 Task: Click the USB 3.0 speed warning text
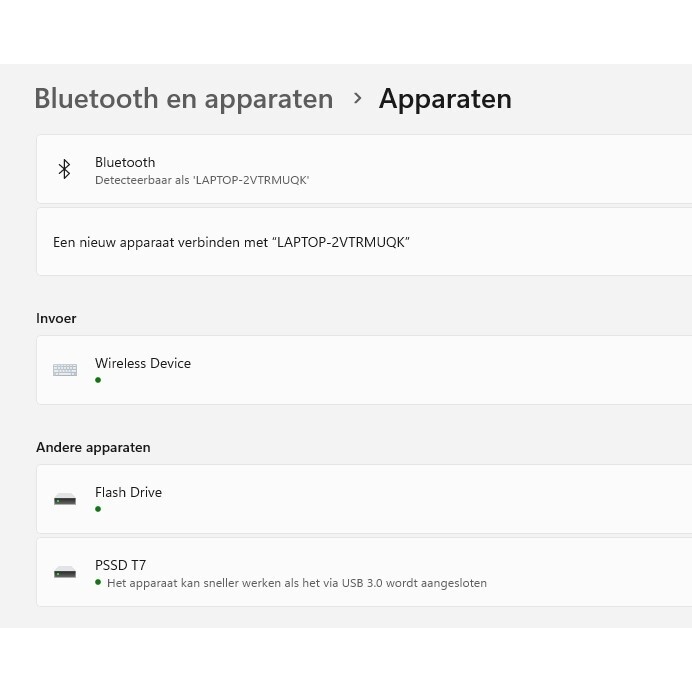297,583
